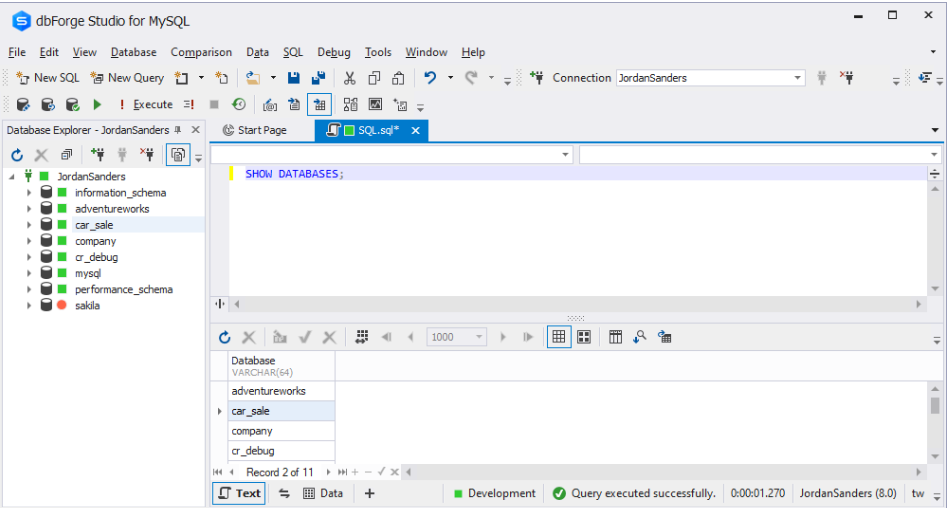
Task: Click the new connection plug icon beside Connection
Action: (x=537, y=78)
